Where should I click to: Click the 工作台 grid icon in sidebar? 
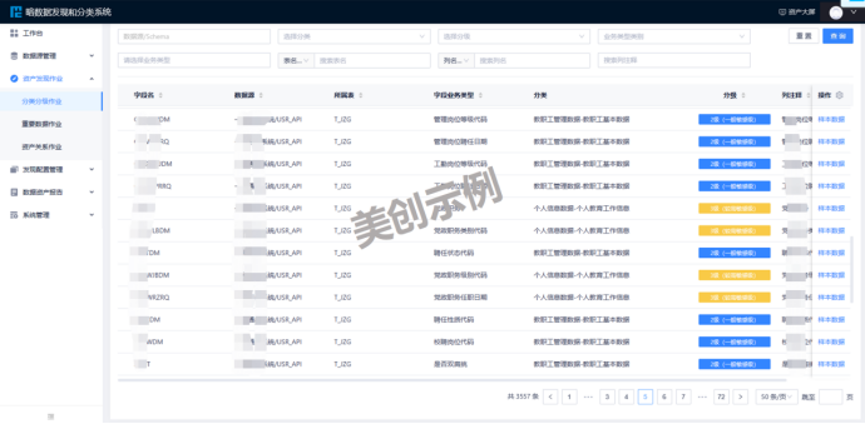pos(14,34)
